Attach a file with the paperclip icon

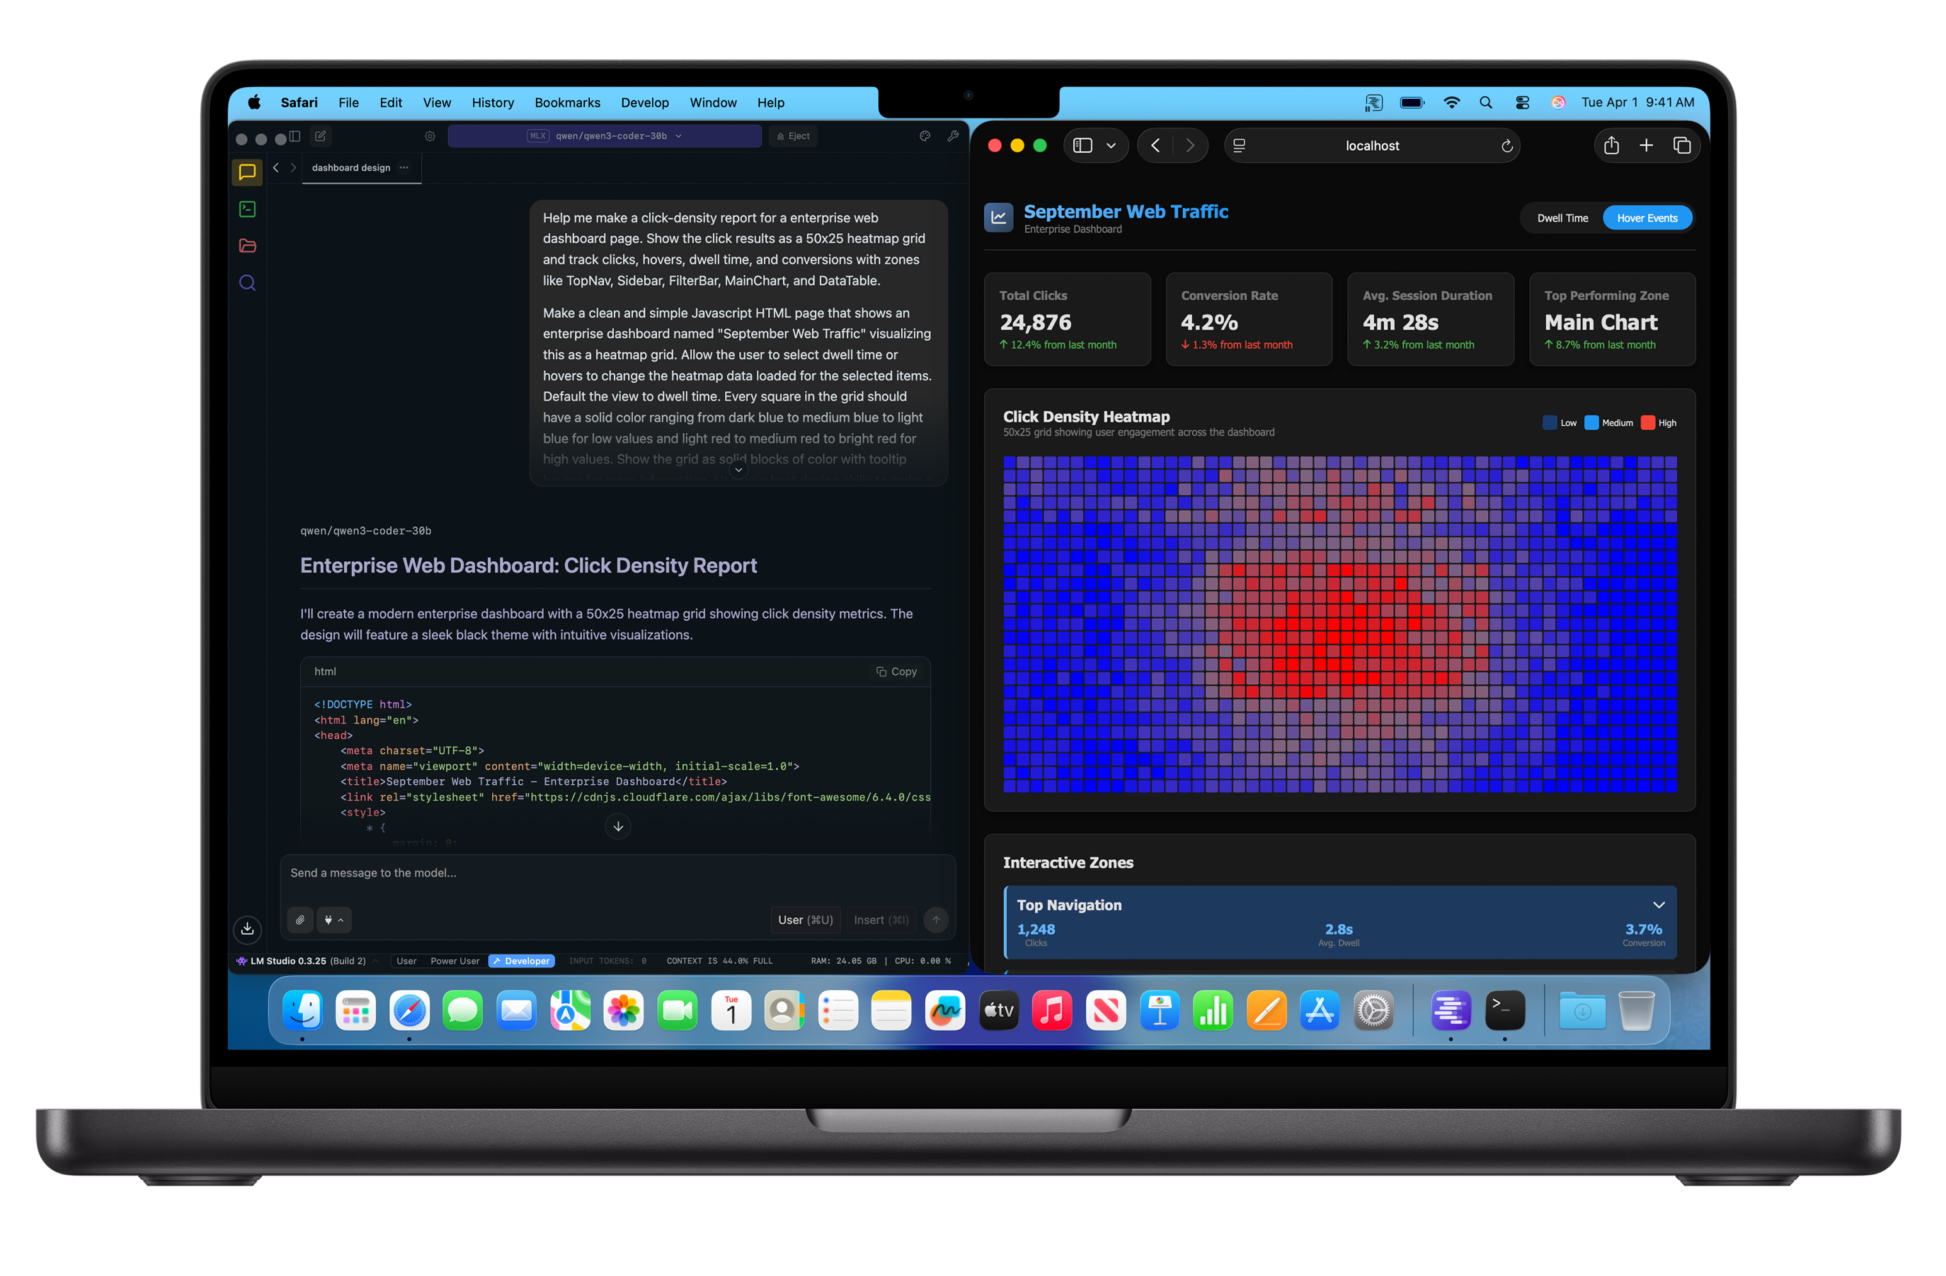point(300,920)
